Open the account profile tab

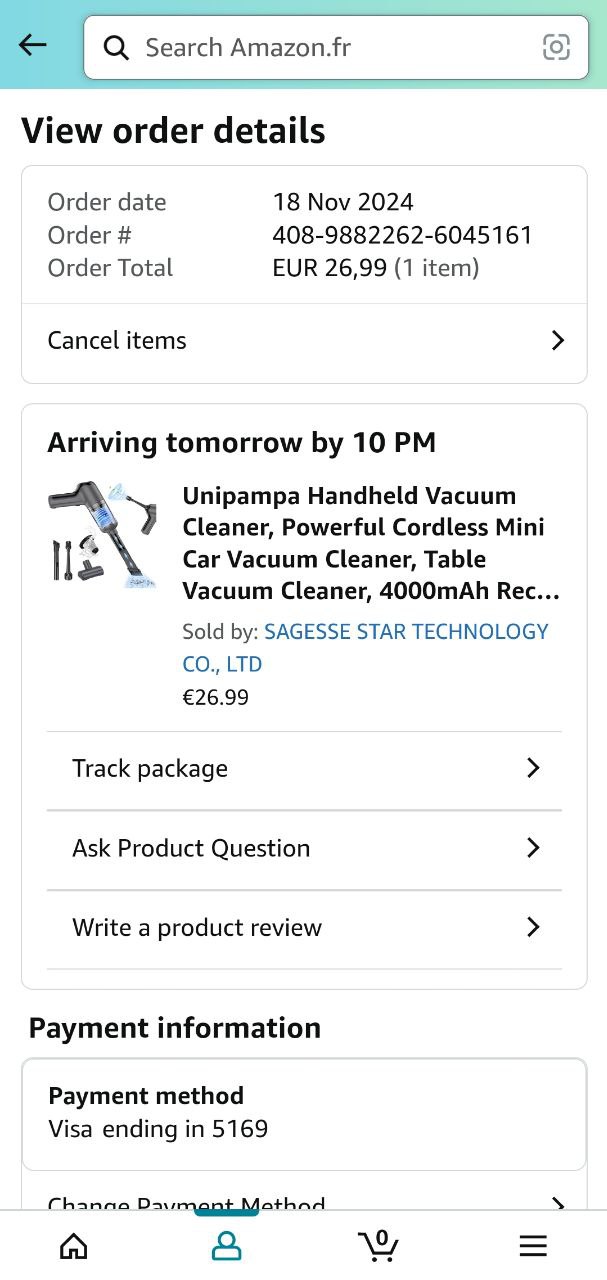(x=227, y=1245)
